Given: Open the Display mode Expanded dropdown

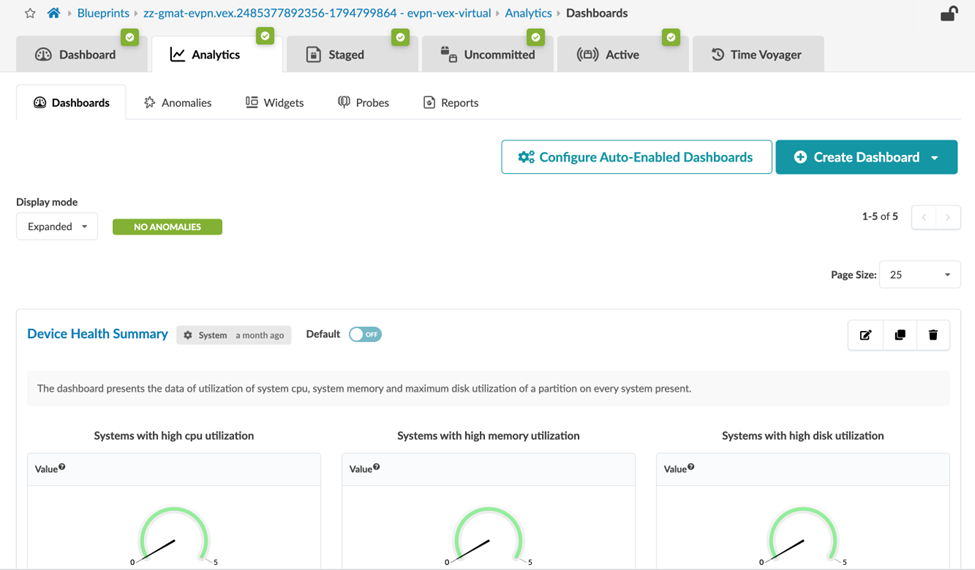Looking at the screenshot, I should pyautogui.click(x=57, y=227).
